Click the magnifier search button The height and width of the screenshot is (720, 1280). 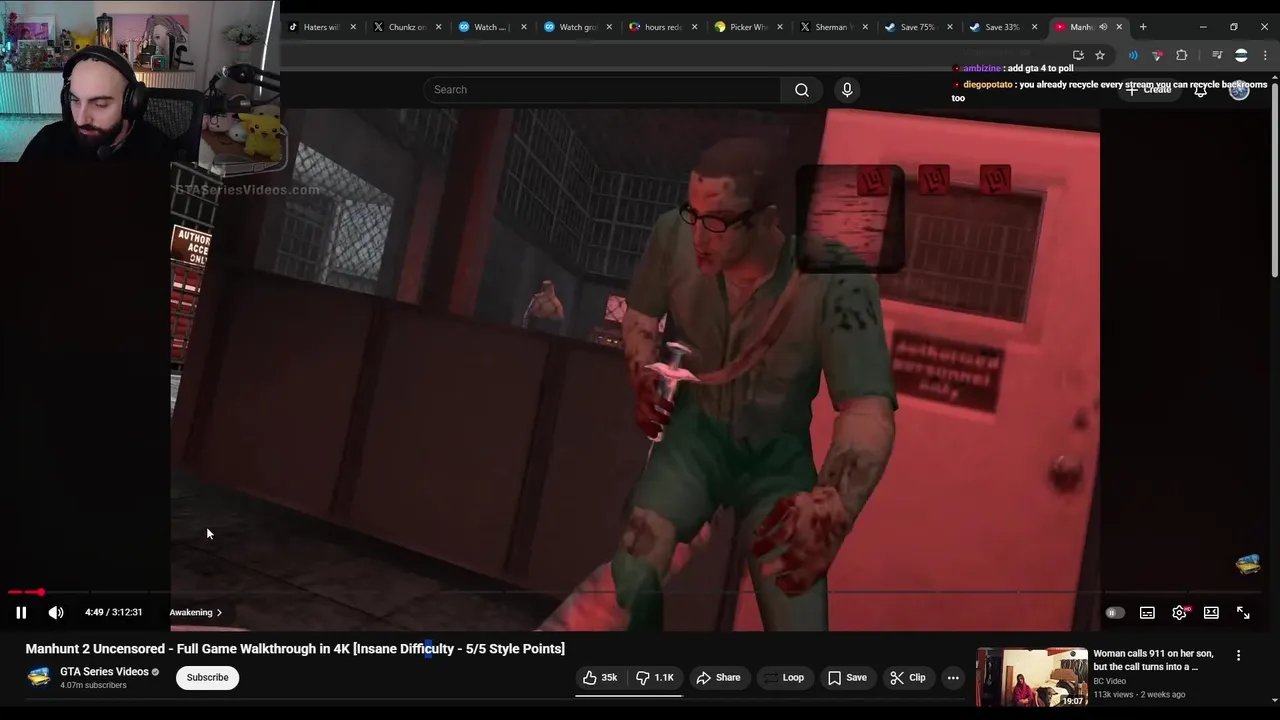[x=802, y=90]
